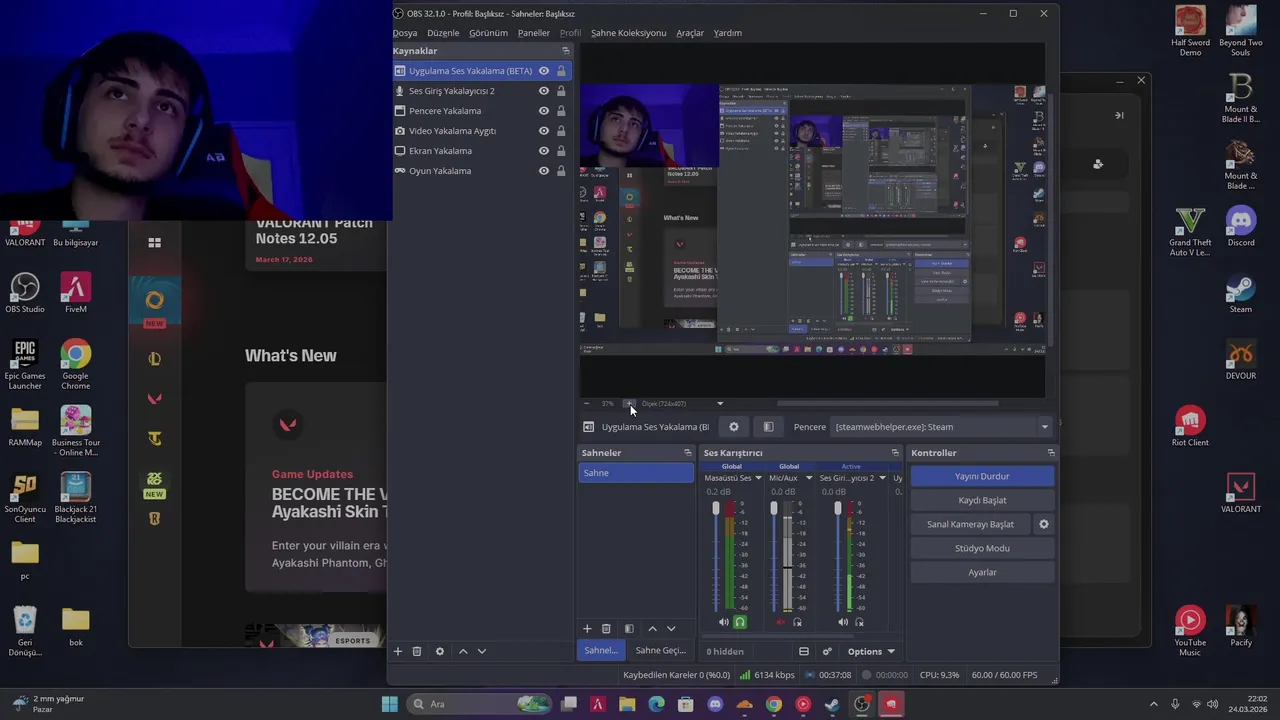This screenshot has width=1280, height=720.
Task: Adjust the Masaüstü Ses volume fader
Action: click(x=715, y=509)
